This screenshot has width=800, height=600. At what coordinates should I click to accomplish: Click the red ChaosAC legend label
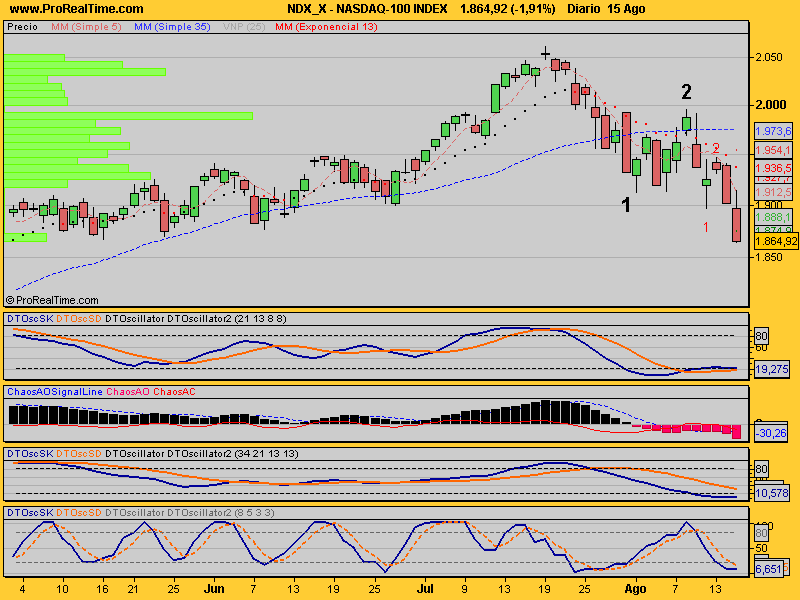(174, 392)
